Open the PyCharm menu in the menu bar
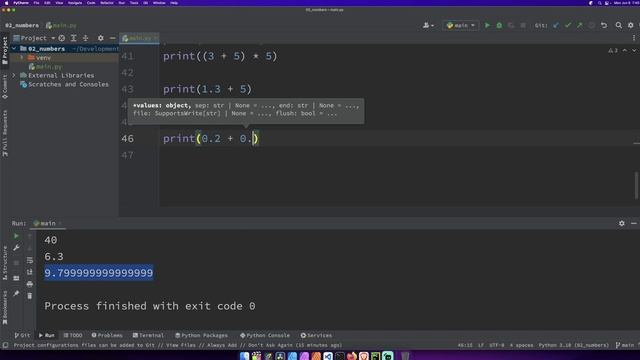This screenshot has height=360, width=640. pyautogui.click(x=21, y=3)
